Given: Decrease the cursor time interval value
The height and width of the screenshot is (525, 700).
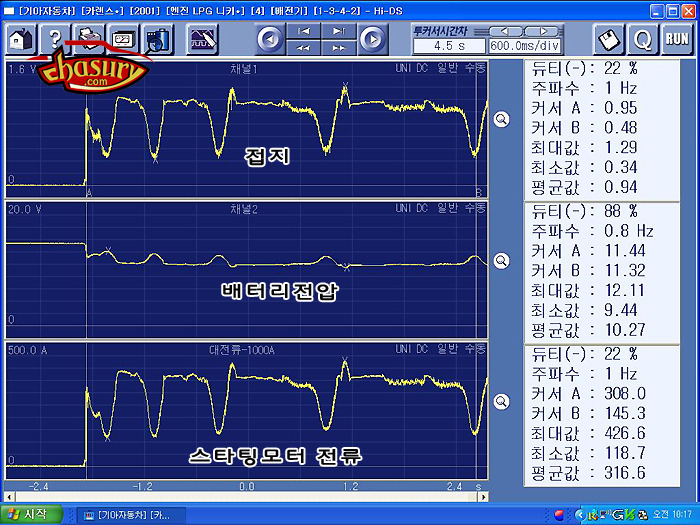Looking at the screenshot, I should coord(507,30).
